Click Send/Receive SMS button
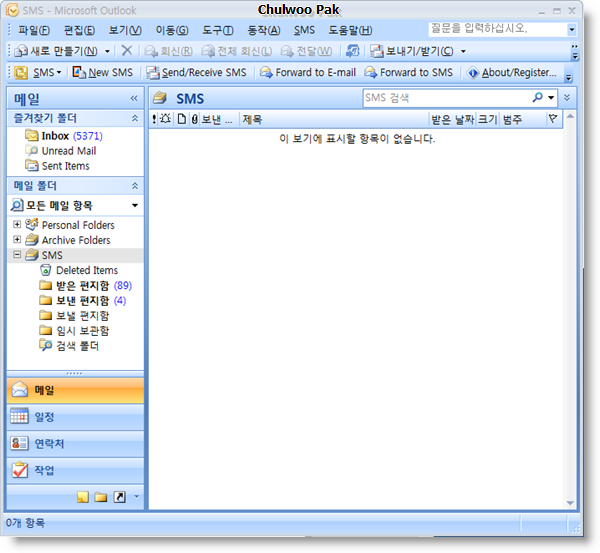Screen dimensions: 600x553 [197, 72]
